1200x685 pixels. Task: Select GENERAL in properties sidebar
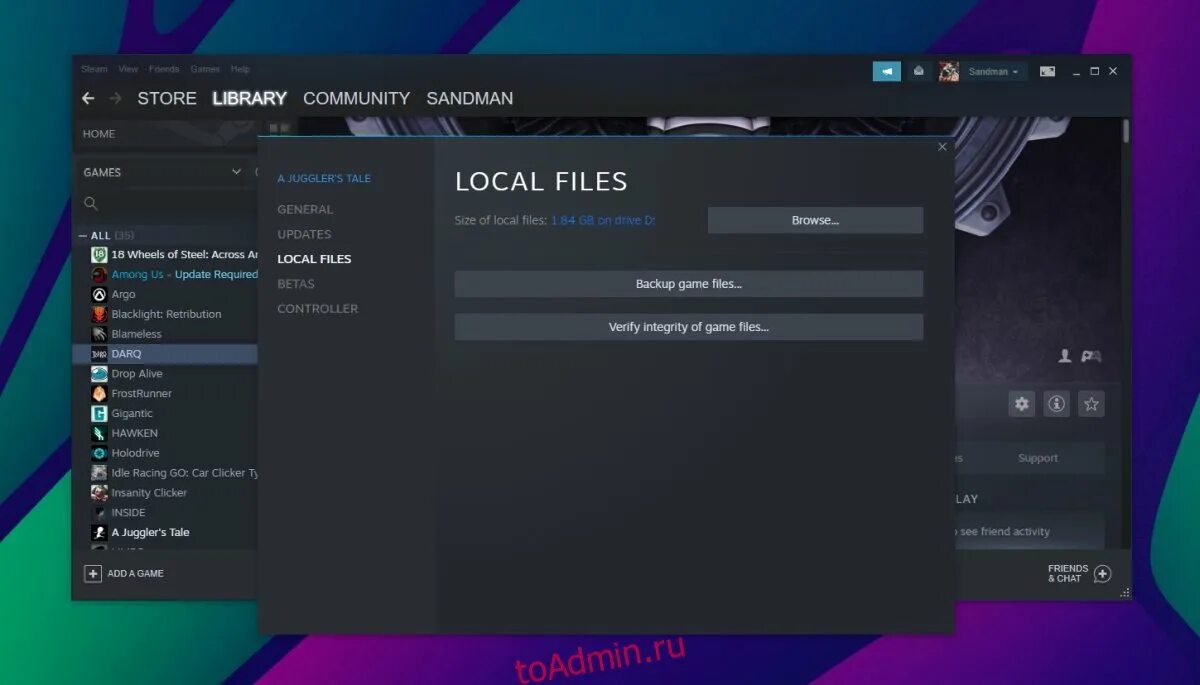305,209
